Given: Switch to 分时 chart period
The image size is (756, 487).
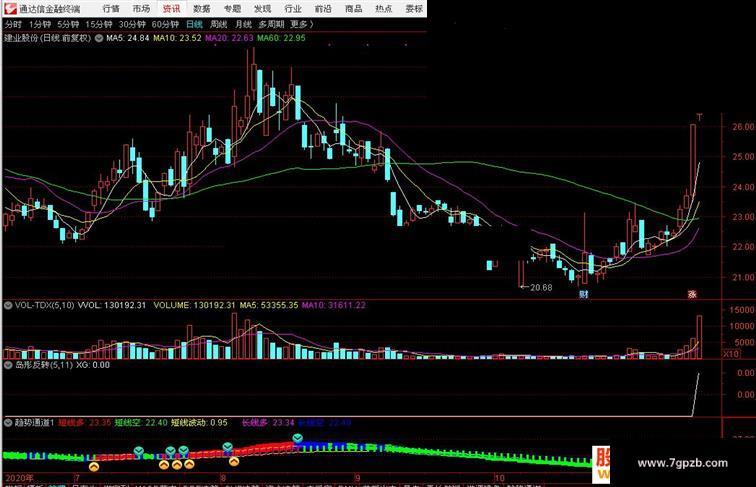Looking at the screenshot, I should [x=13, y=24].
